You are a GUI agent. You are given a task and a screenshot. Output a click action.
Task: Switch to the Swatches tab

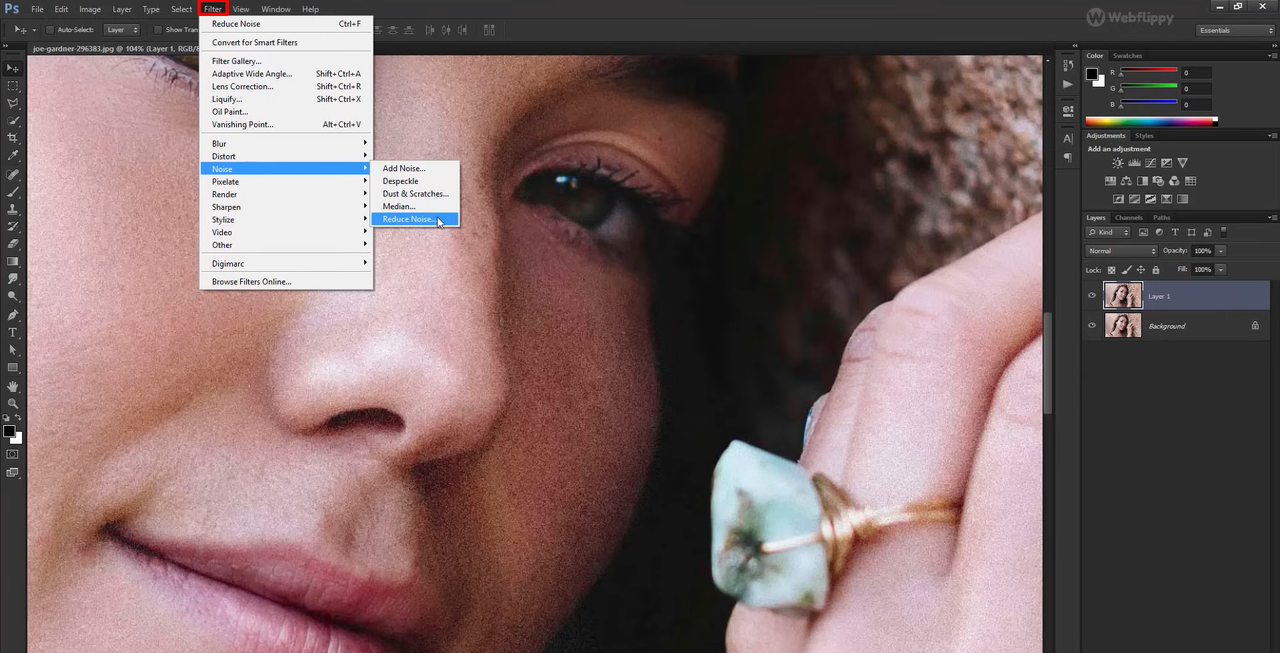coord(1127,56)
